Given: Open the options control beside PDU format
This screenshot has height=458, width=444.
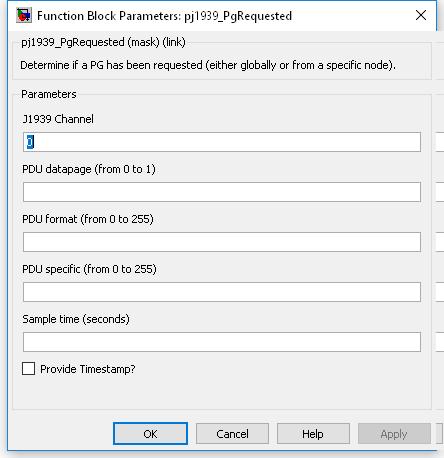Looking at the screenshot, I should 440,242.
